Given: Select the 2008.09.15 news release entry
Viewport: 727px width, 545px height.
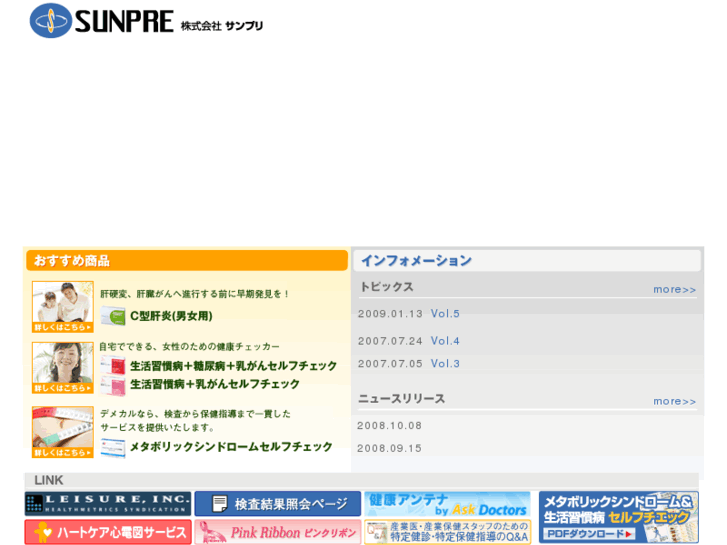Looking at the screenshot, I should pyautogui.click(x=389, y=449).
